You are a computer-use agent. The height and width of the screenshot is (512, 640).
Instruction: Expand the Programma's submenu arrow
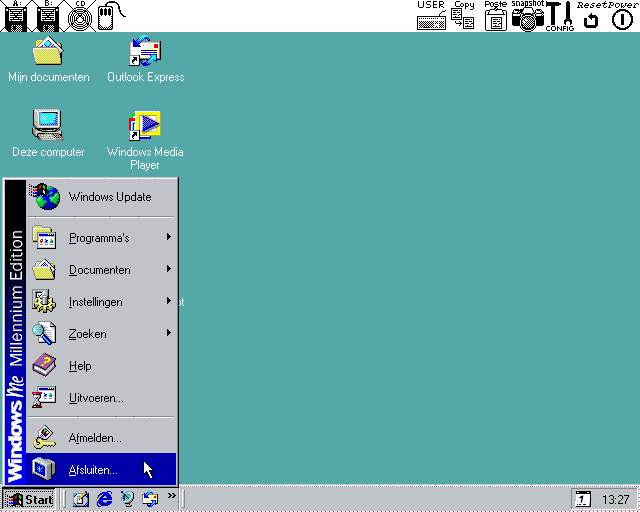pos(169,237)
